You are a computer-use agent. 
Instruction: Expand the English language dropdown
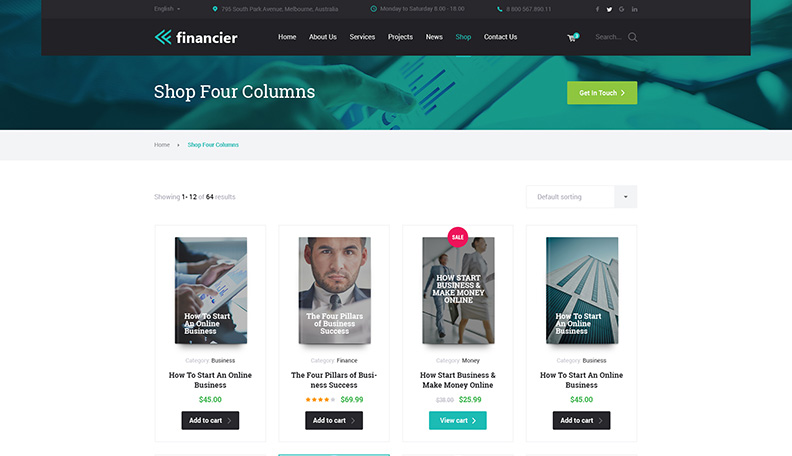(167, 9)
